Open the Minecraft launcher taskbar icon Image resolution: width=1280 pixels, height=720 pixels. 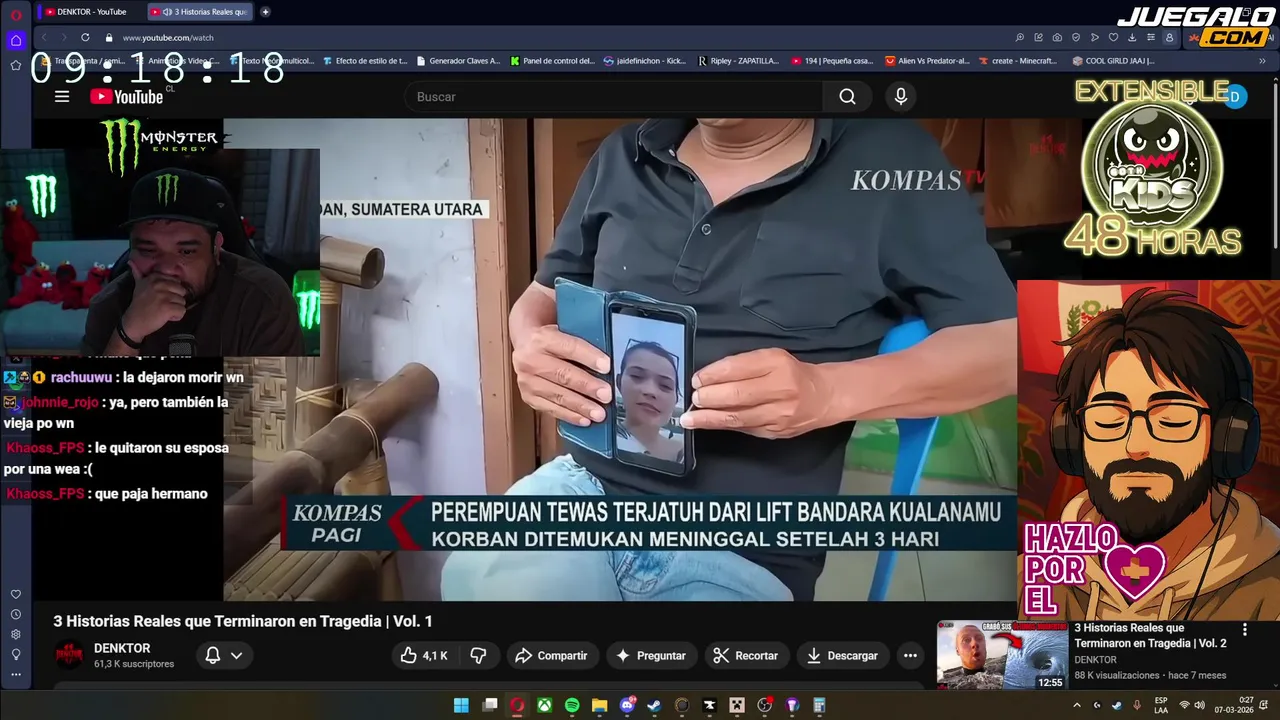[737, 705]
